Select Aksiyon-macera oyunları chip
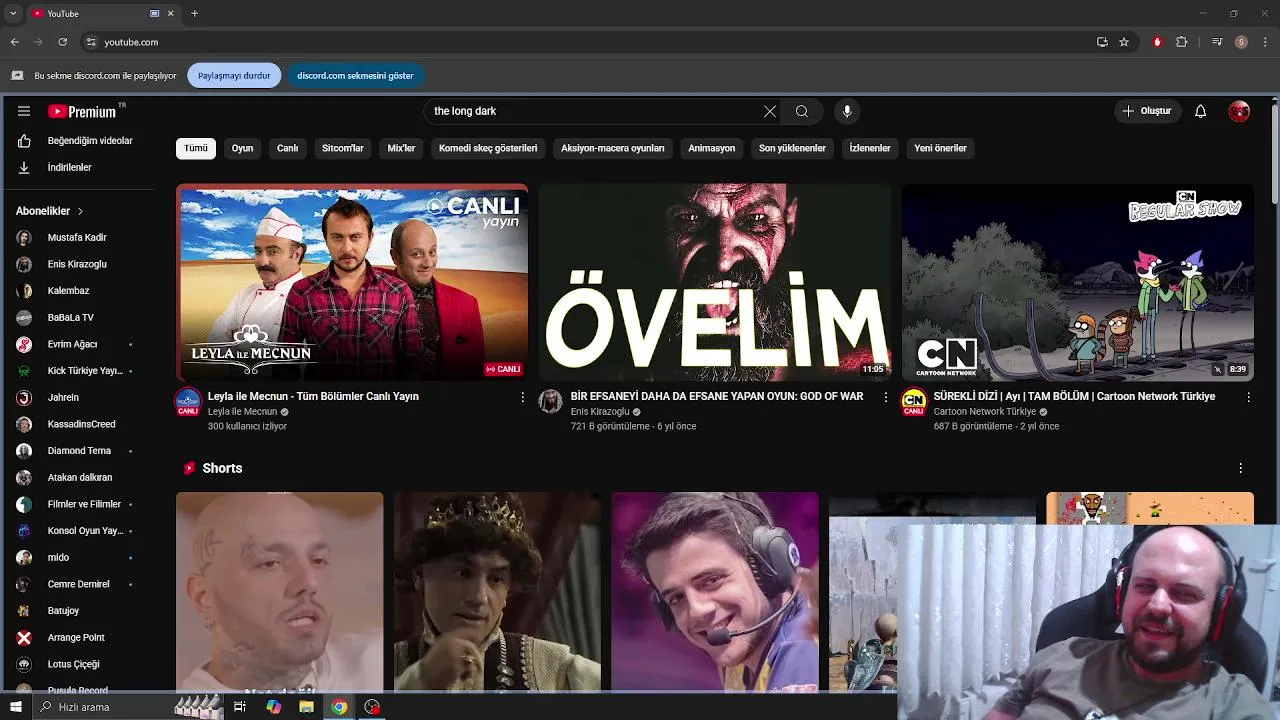This screenshot has width=1280, height=720. point(613,148)
